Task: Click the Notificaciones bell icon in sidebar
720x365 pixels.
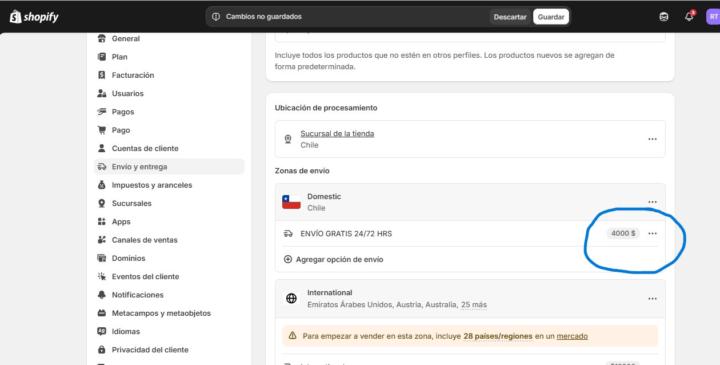Action: (101, 295)
